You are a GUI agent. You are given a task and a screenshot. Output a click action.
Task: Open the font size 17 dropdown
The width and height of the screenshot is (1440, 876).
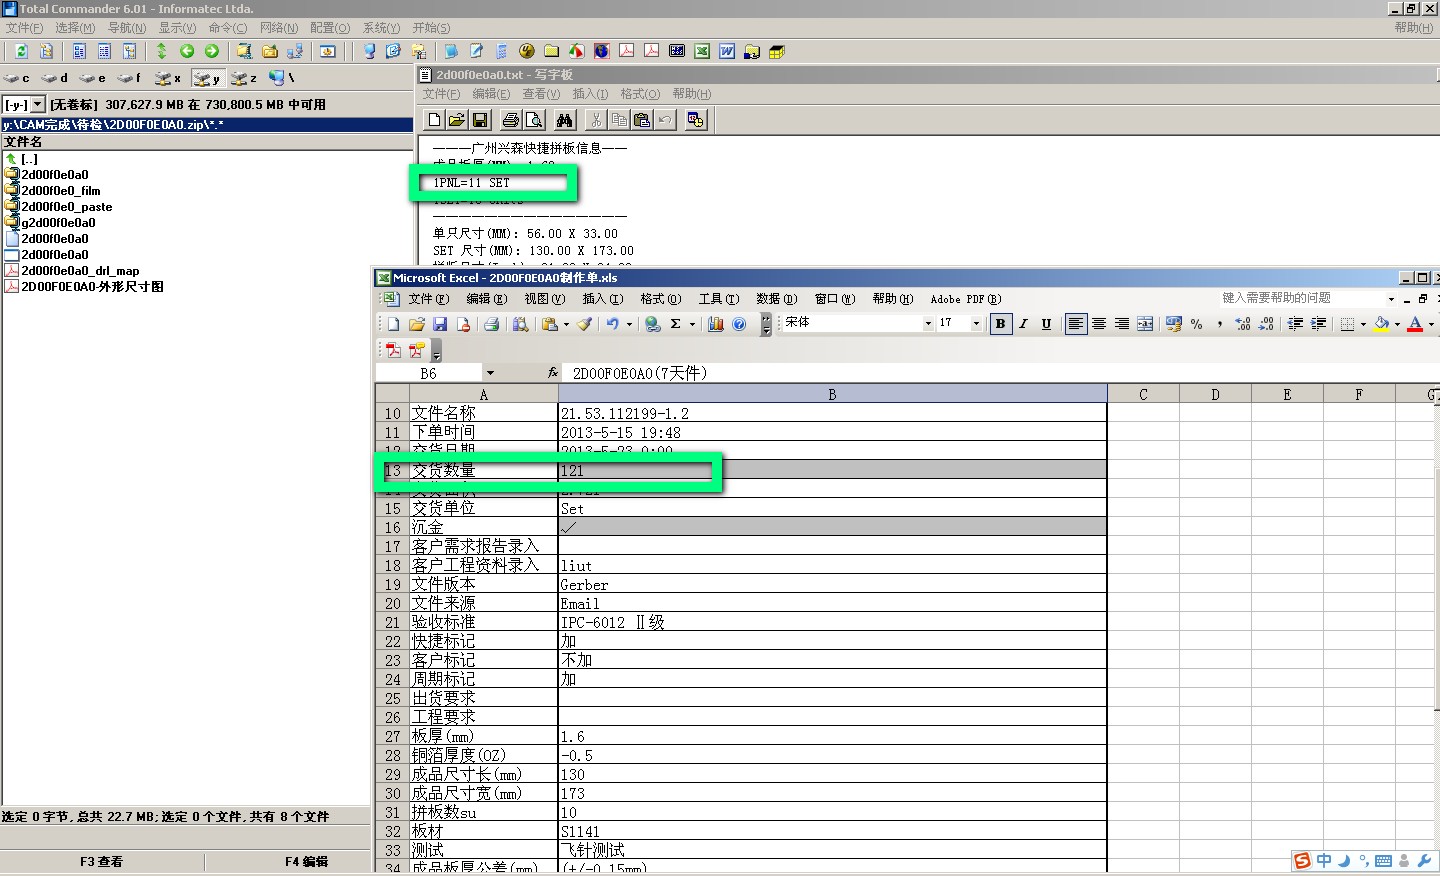click(x=976, y=323)
